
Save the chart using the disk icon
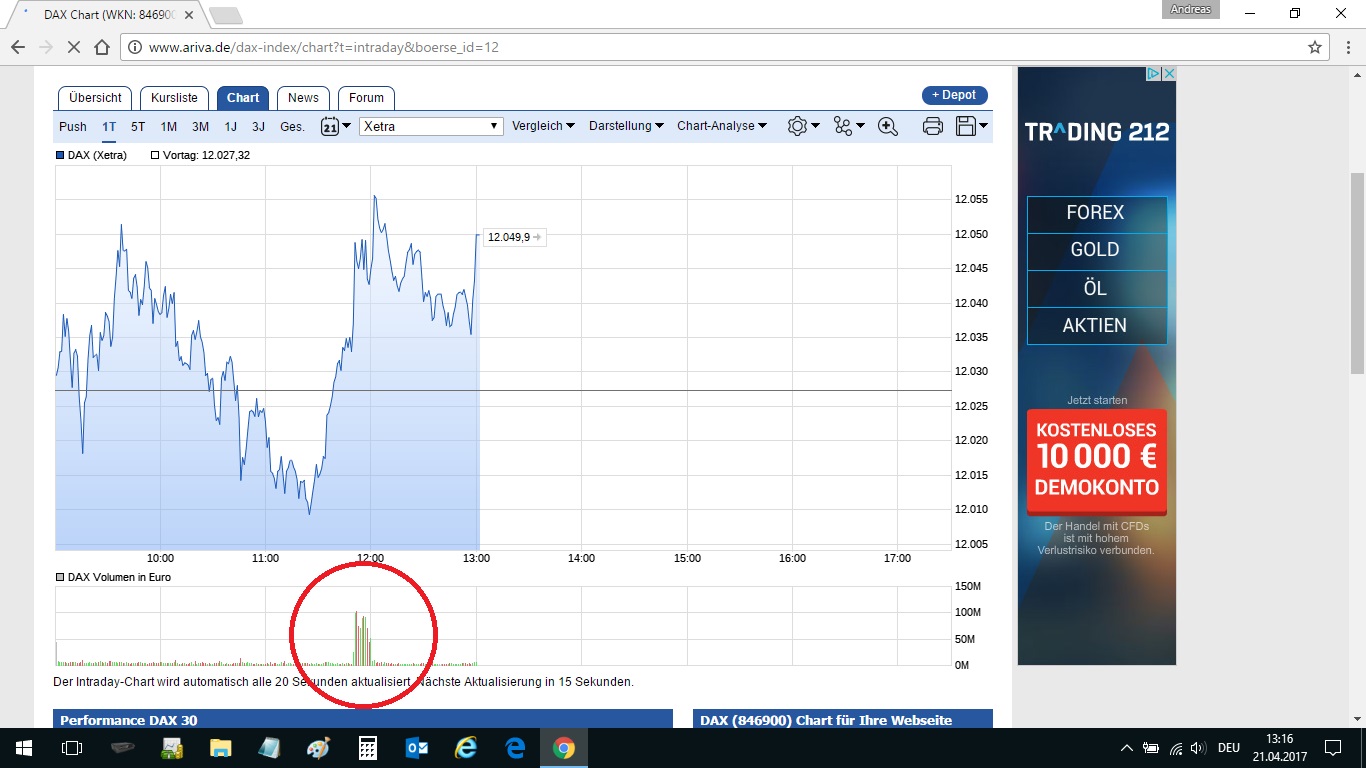tap(966, 126)
